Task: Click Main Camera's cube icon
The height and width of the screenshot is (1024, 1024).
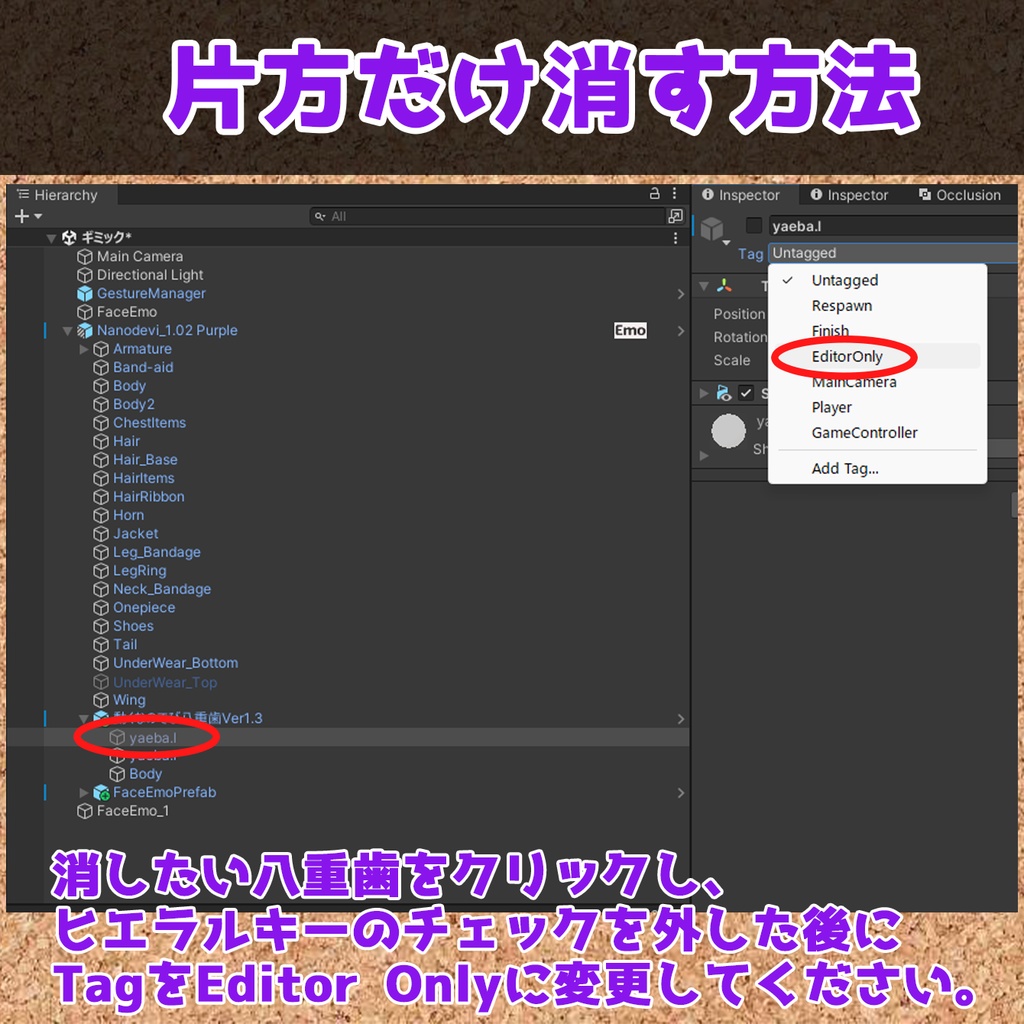Action: (x=84, y=256)
